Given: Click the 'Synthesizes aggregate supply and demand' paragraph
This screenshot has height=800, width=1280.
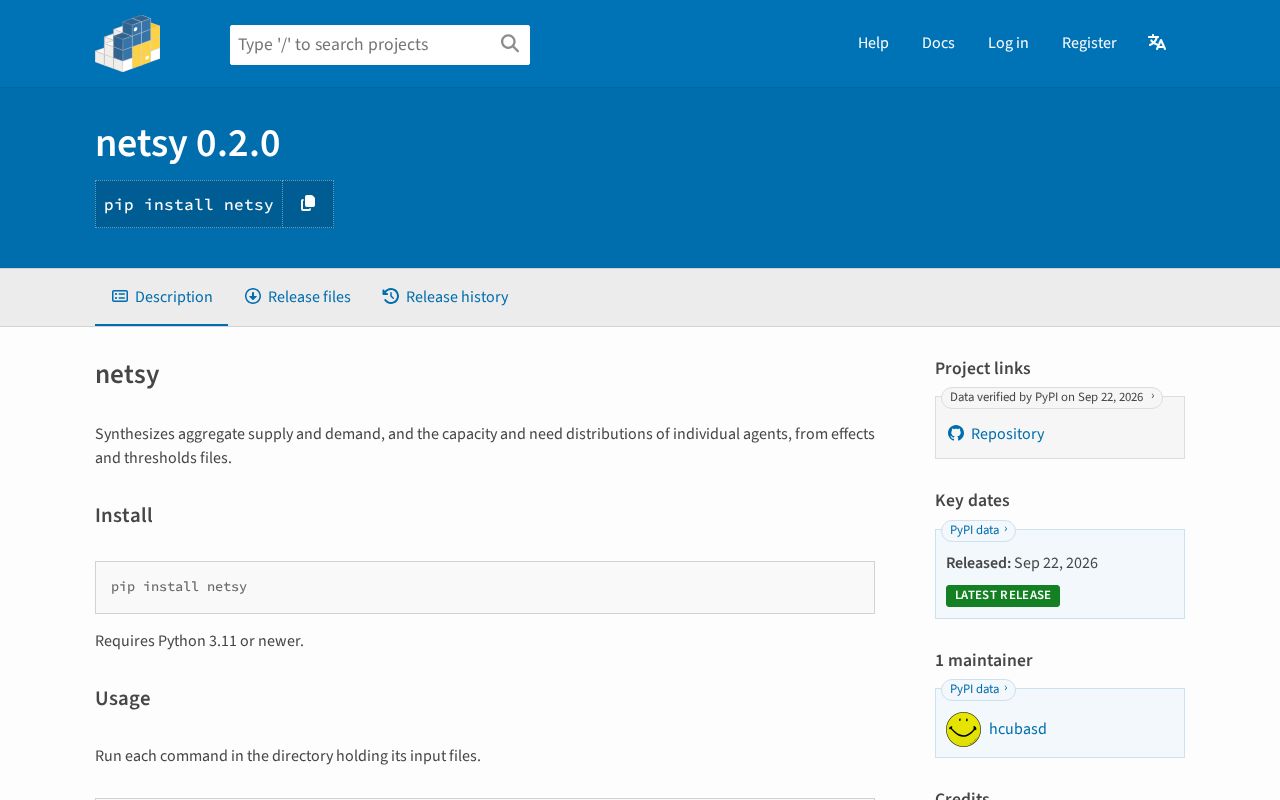Looking at the screenshot, I should click(x=485, y=446).
